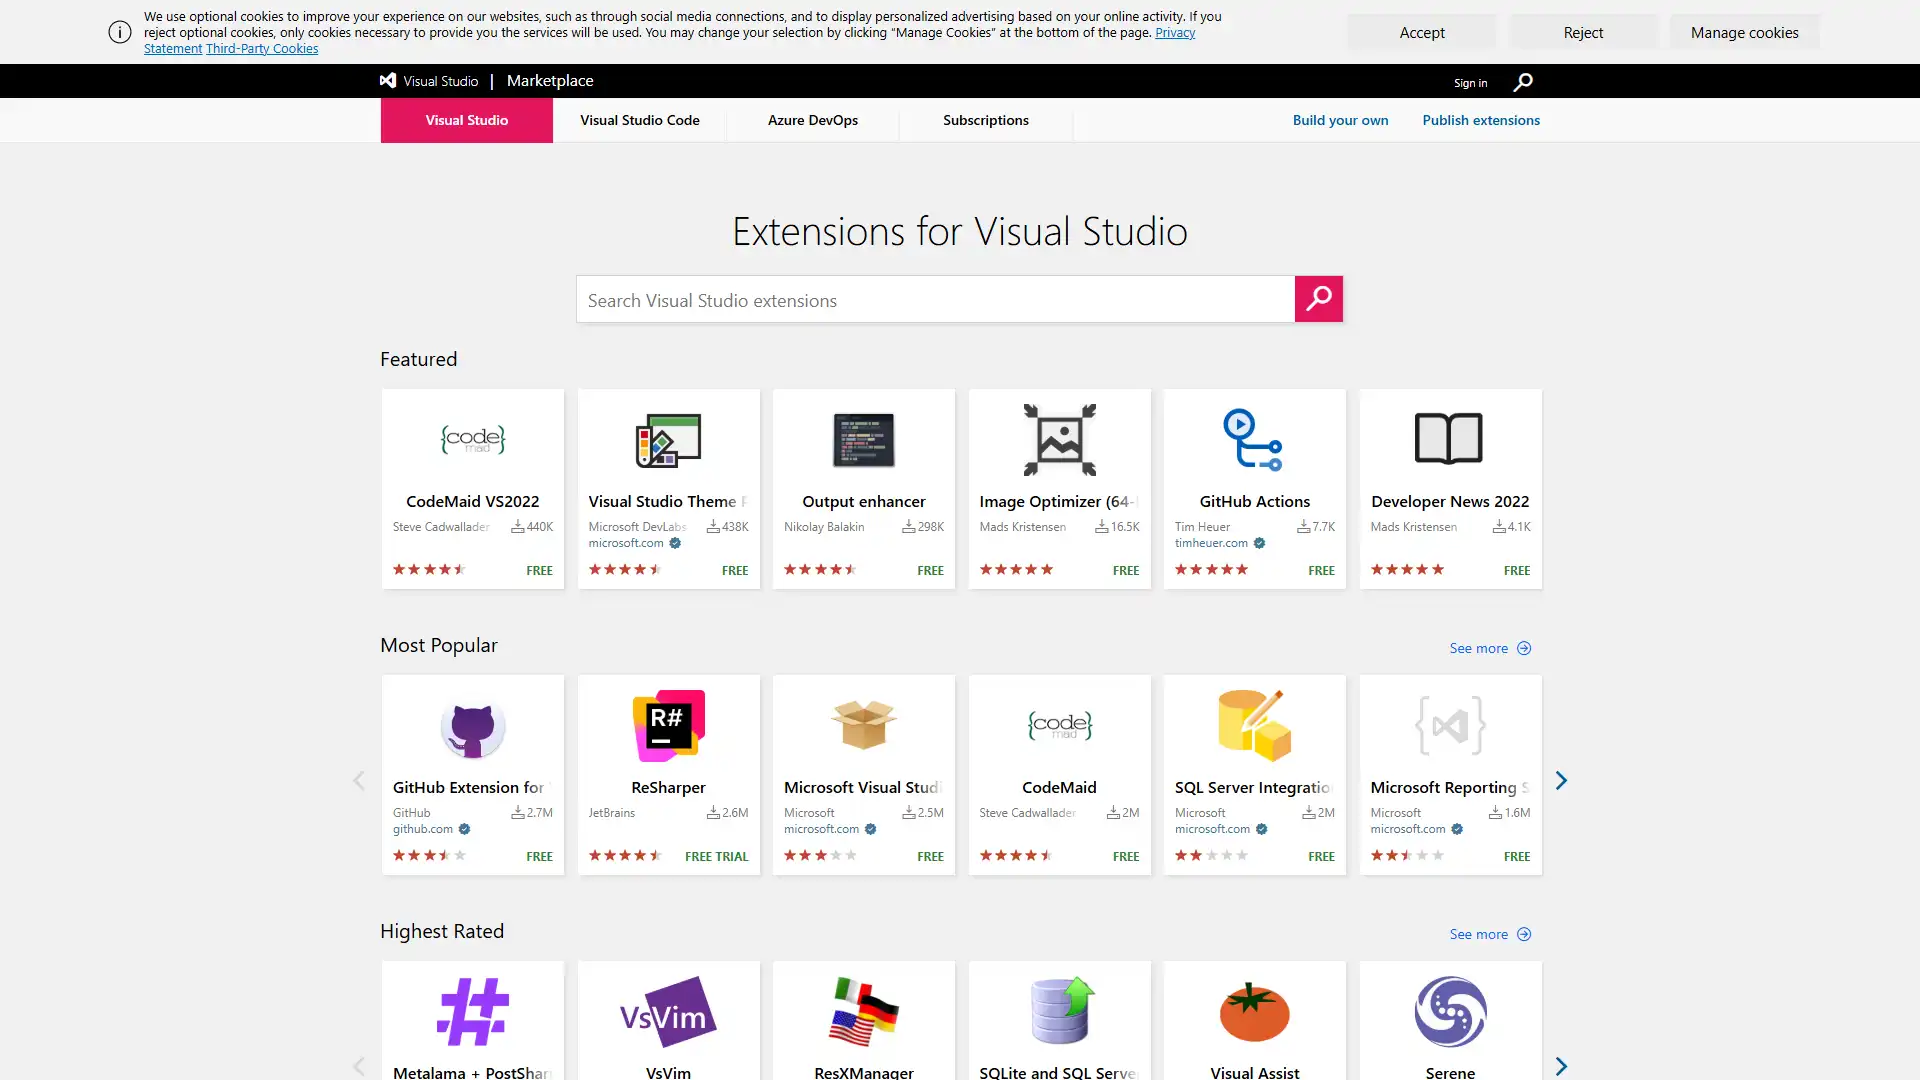The image size is (1920, 1080).
Task: Open the CodeMaid VS2022 extension icon
Action: tap(473, 440)
